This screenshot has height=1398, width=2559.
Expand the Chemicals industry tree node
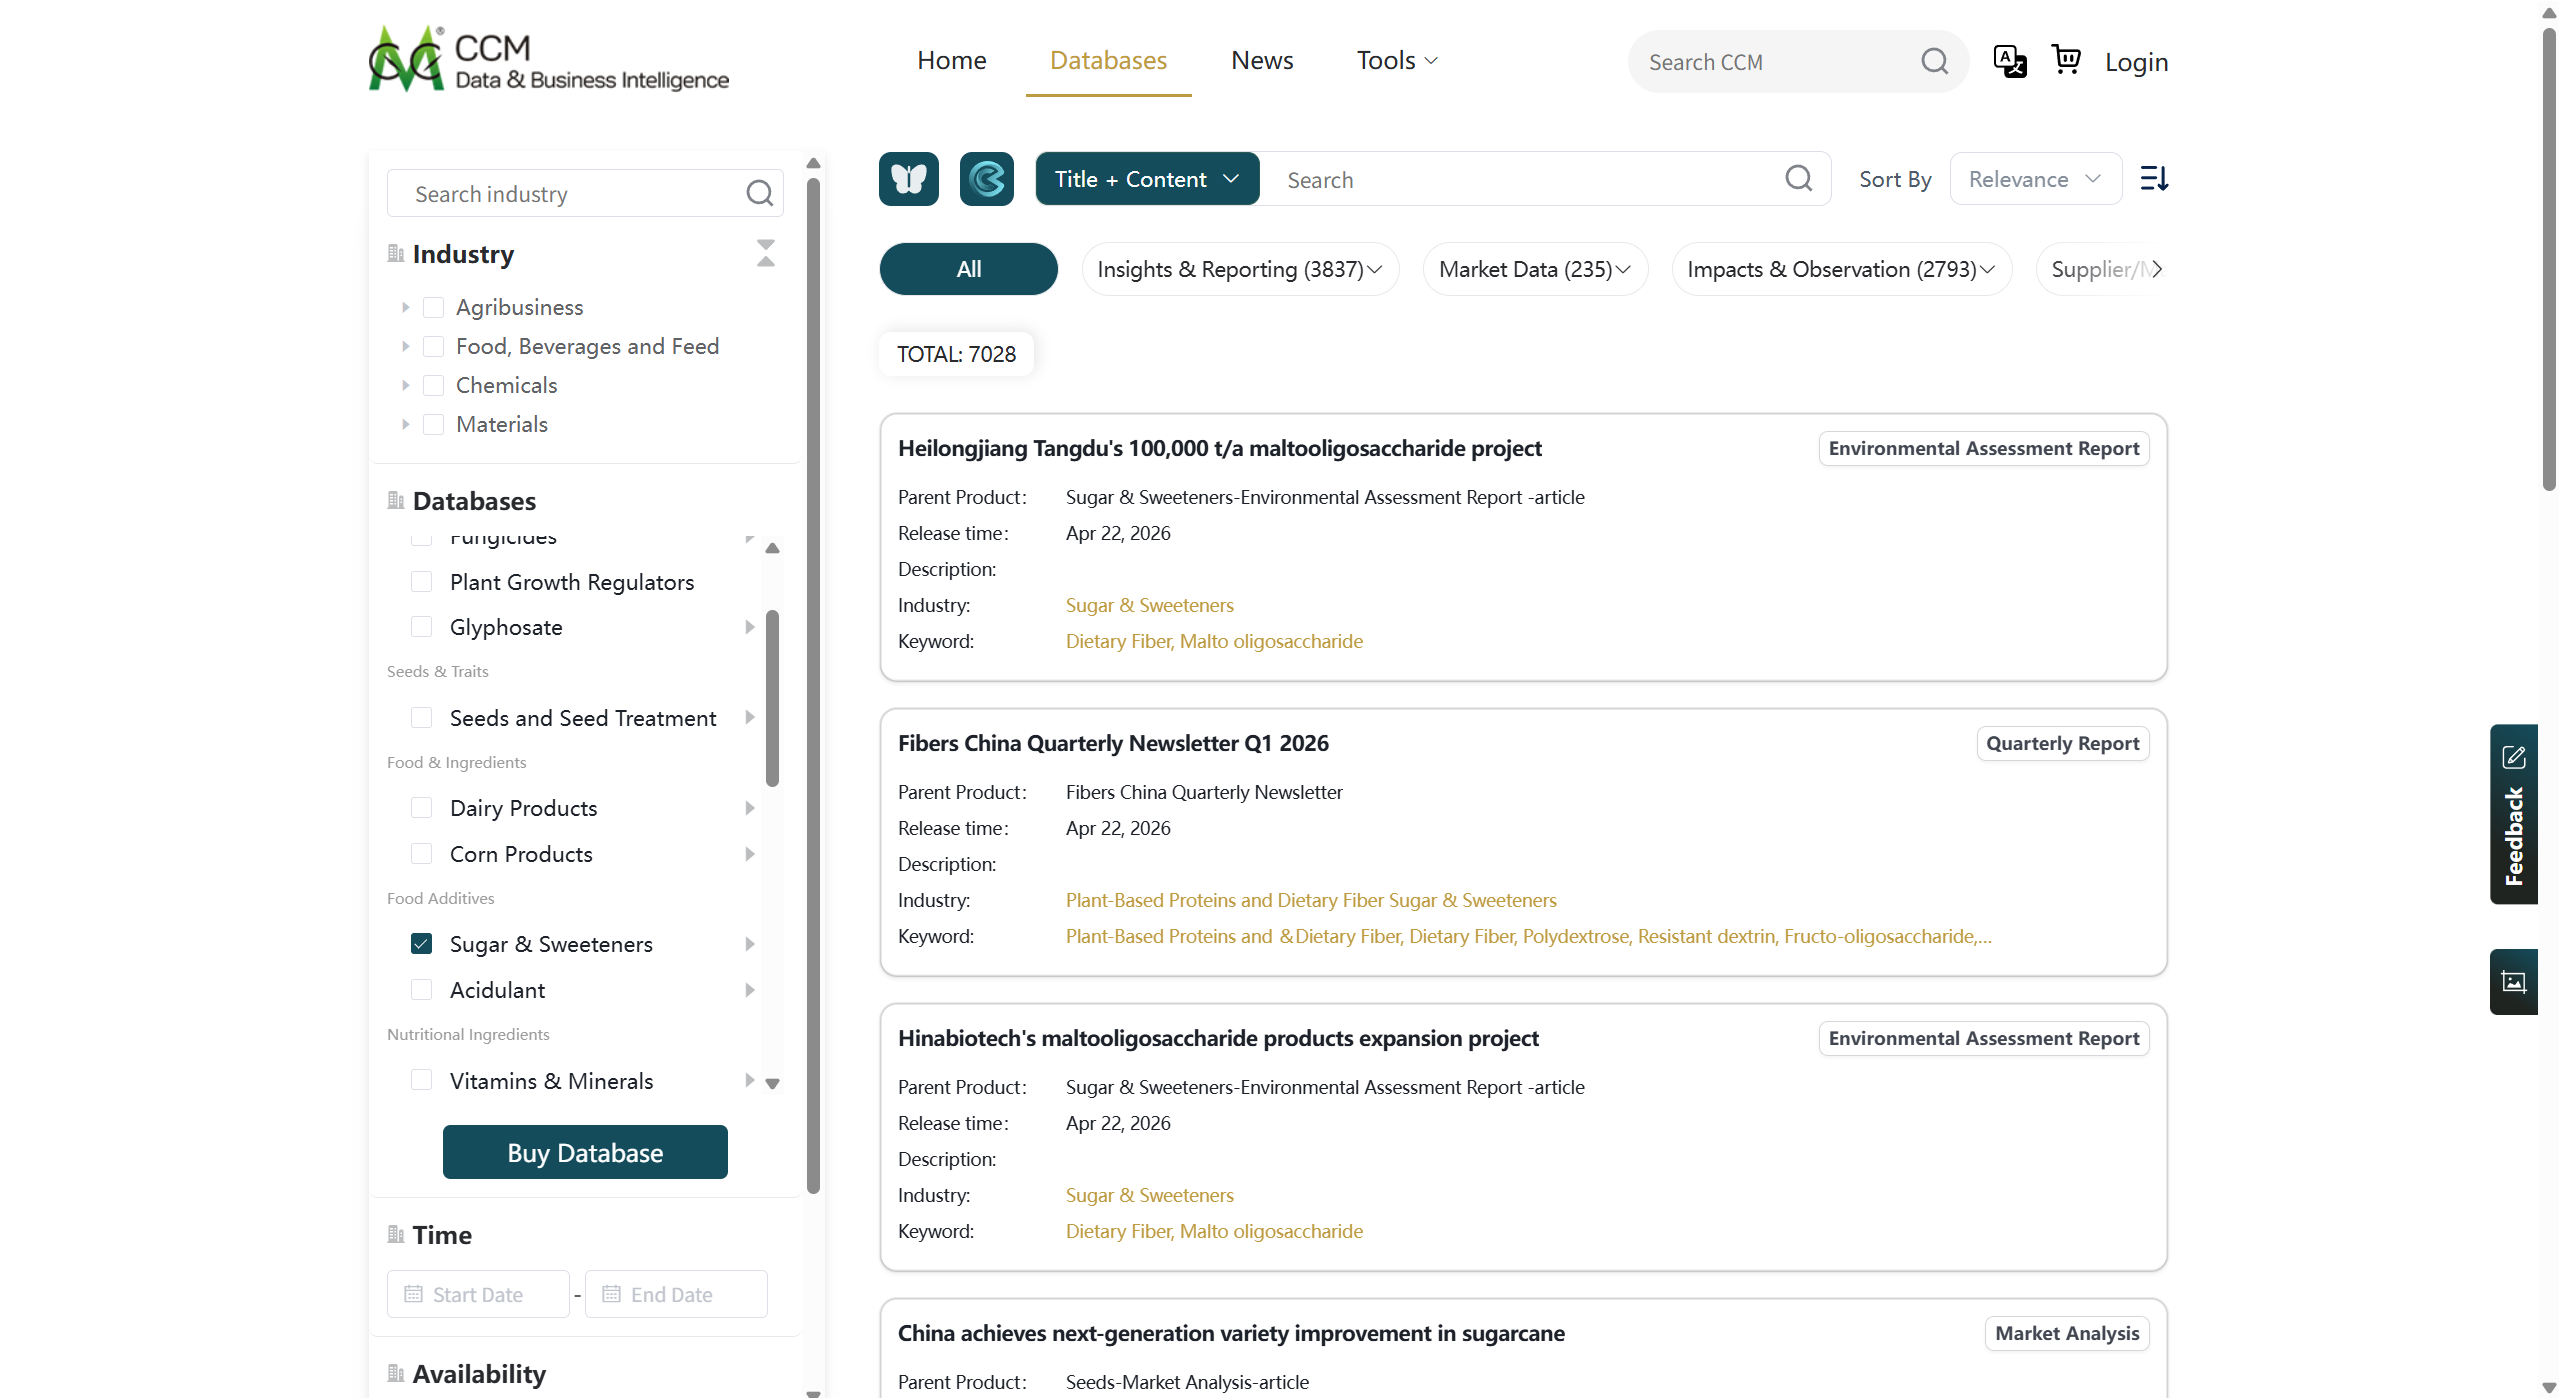pyautogui.click(x=405, y=385)
